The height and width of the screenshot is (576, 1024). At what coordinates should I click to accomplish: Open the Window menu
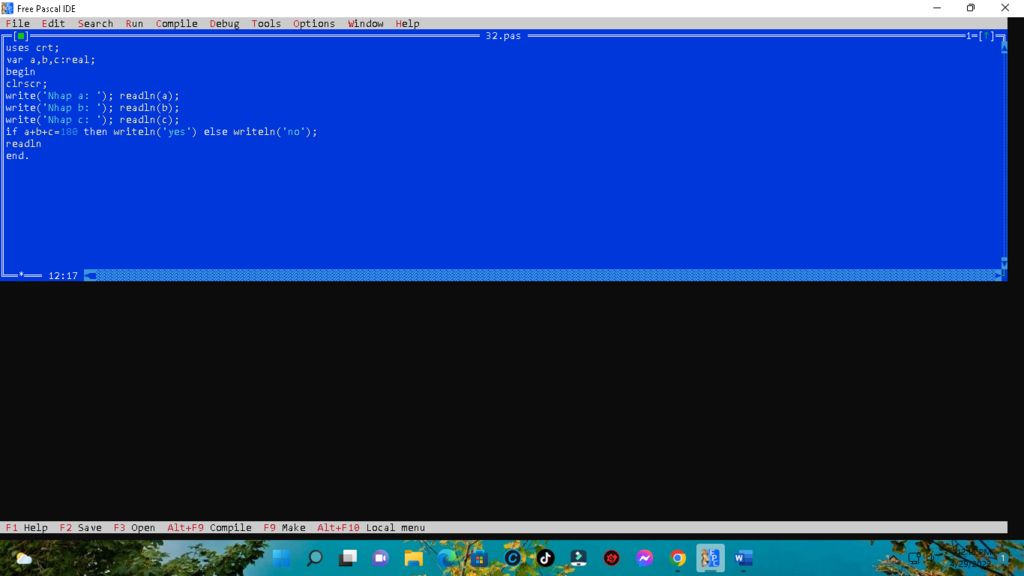click(365, 24)
